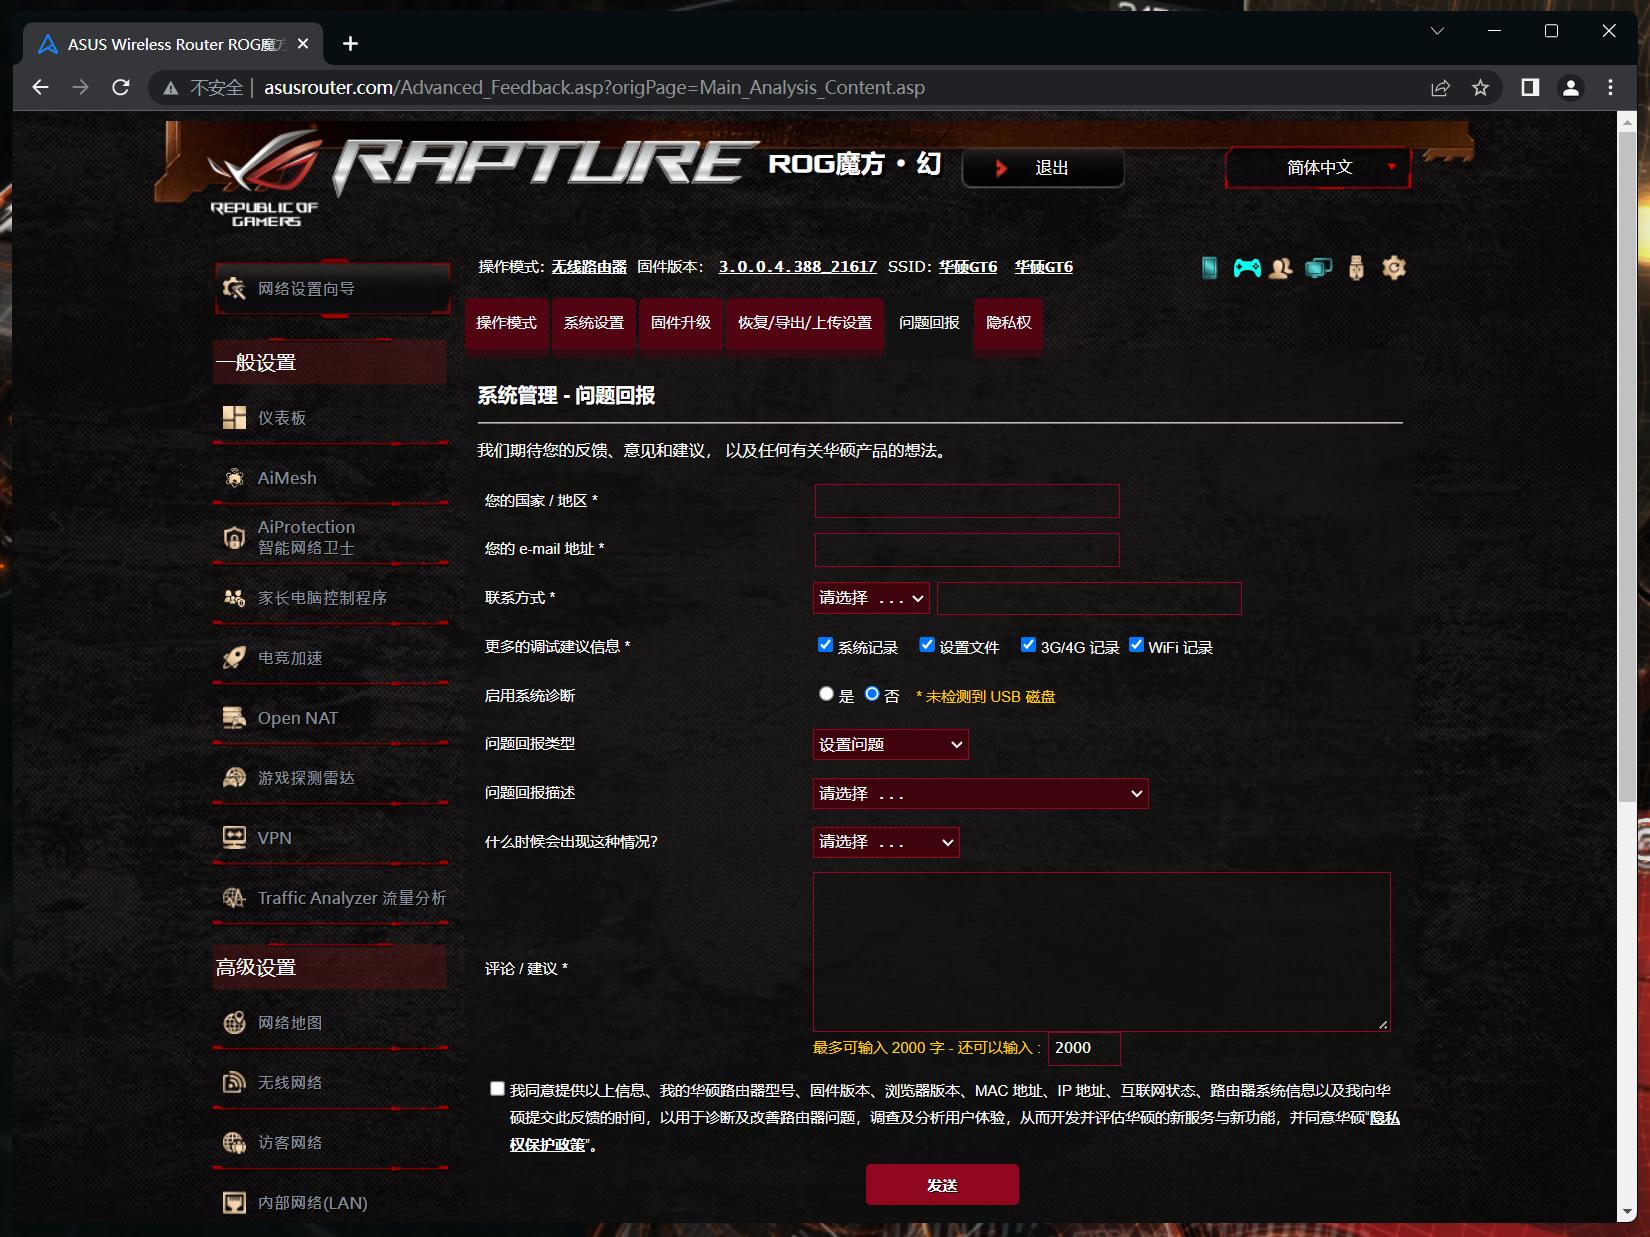Uncheck the WiFi 记录 checkbox

point(1136,645)
